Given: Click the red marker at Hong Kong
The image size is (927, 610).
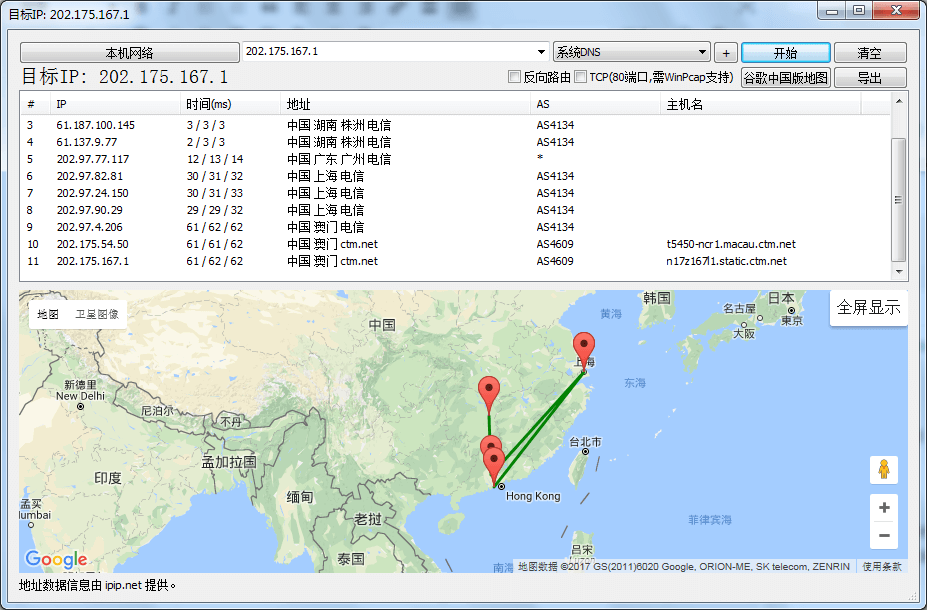Looking at the screenshot, I should [x=495, y=460].
